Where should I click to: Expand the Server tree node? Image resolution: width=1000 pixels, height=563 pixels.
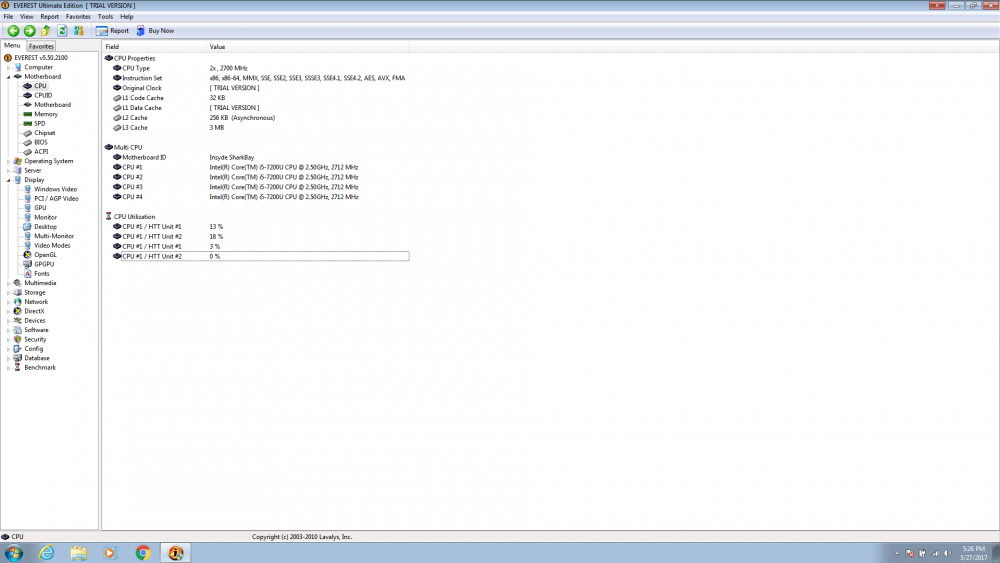[x=8, y=171]
